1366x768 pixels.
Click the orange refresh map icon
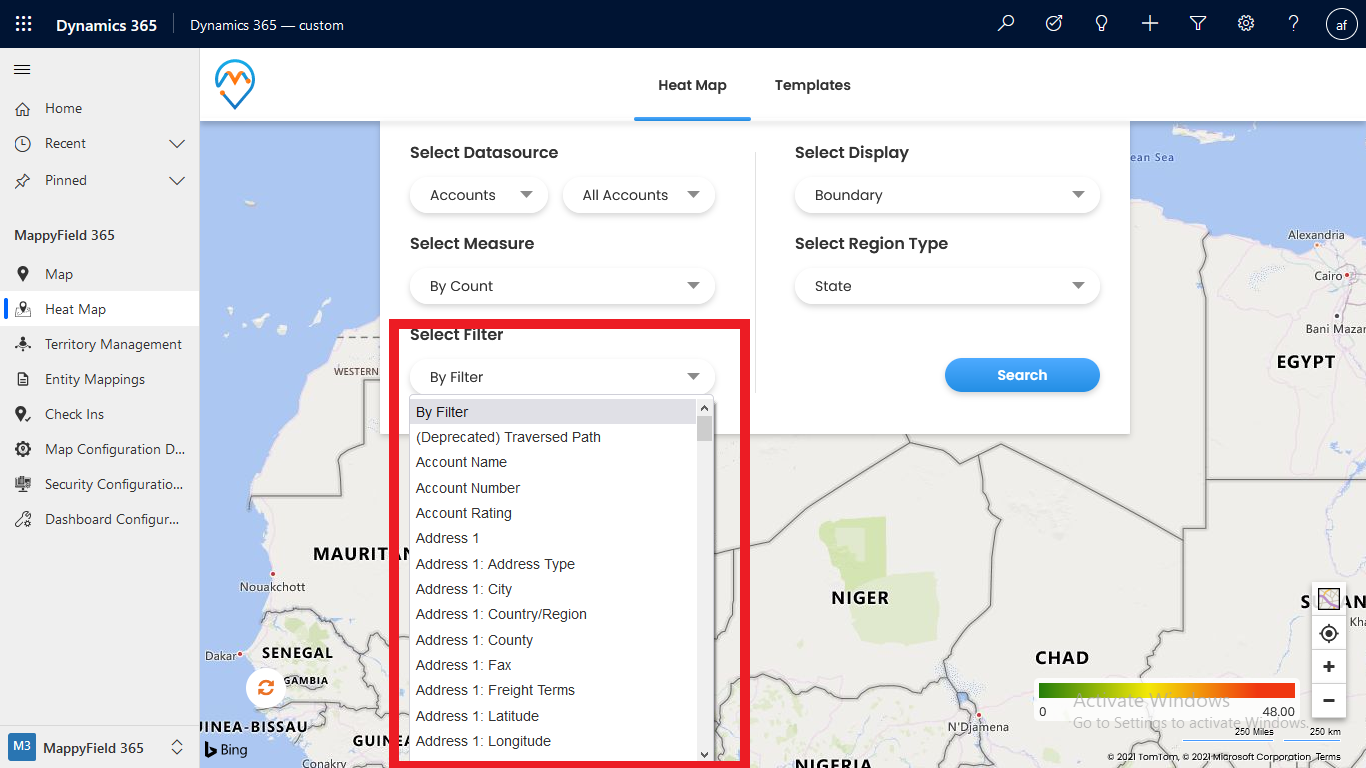coord(265,687)
